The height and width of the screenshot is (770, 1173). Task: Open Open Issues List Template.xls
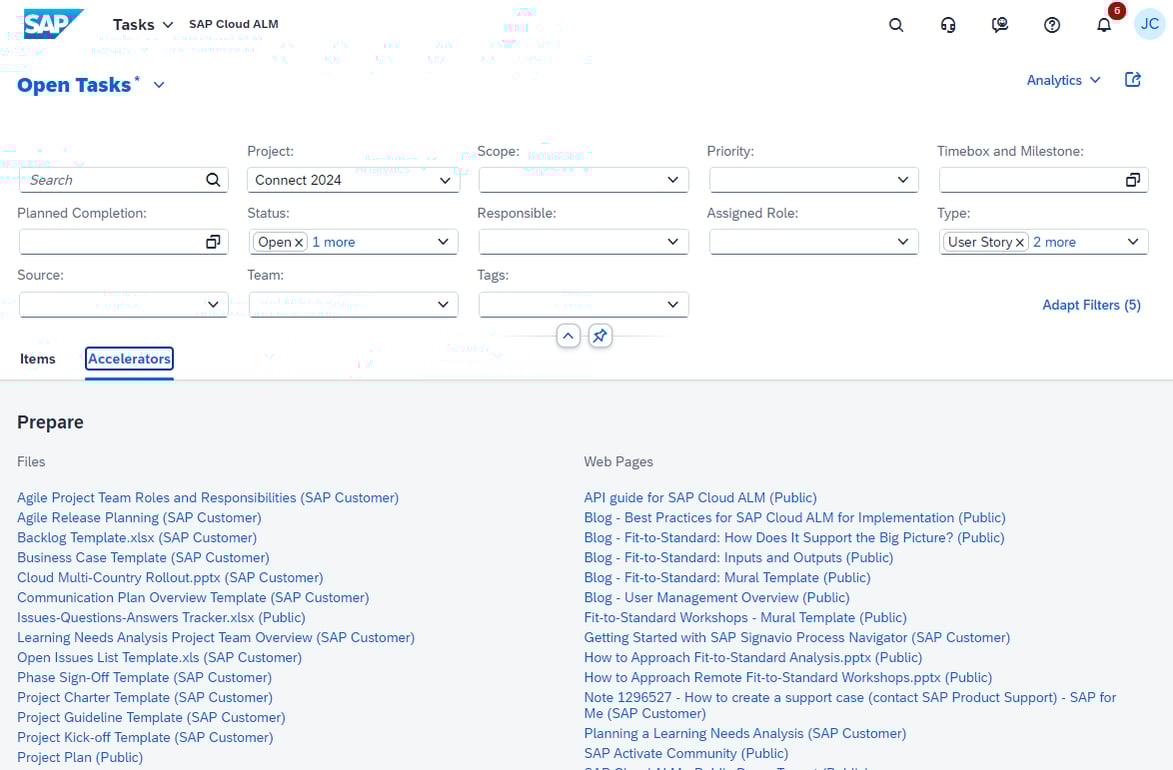[x=159, y=658]
